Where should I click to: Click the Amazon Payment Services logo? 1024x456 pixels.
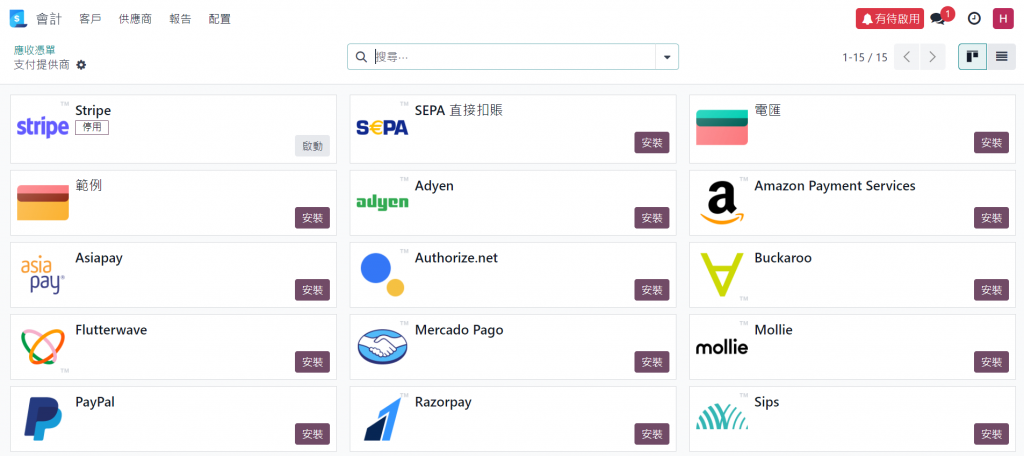[x=722, y=202]
